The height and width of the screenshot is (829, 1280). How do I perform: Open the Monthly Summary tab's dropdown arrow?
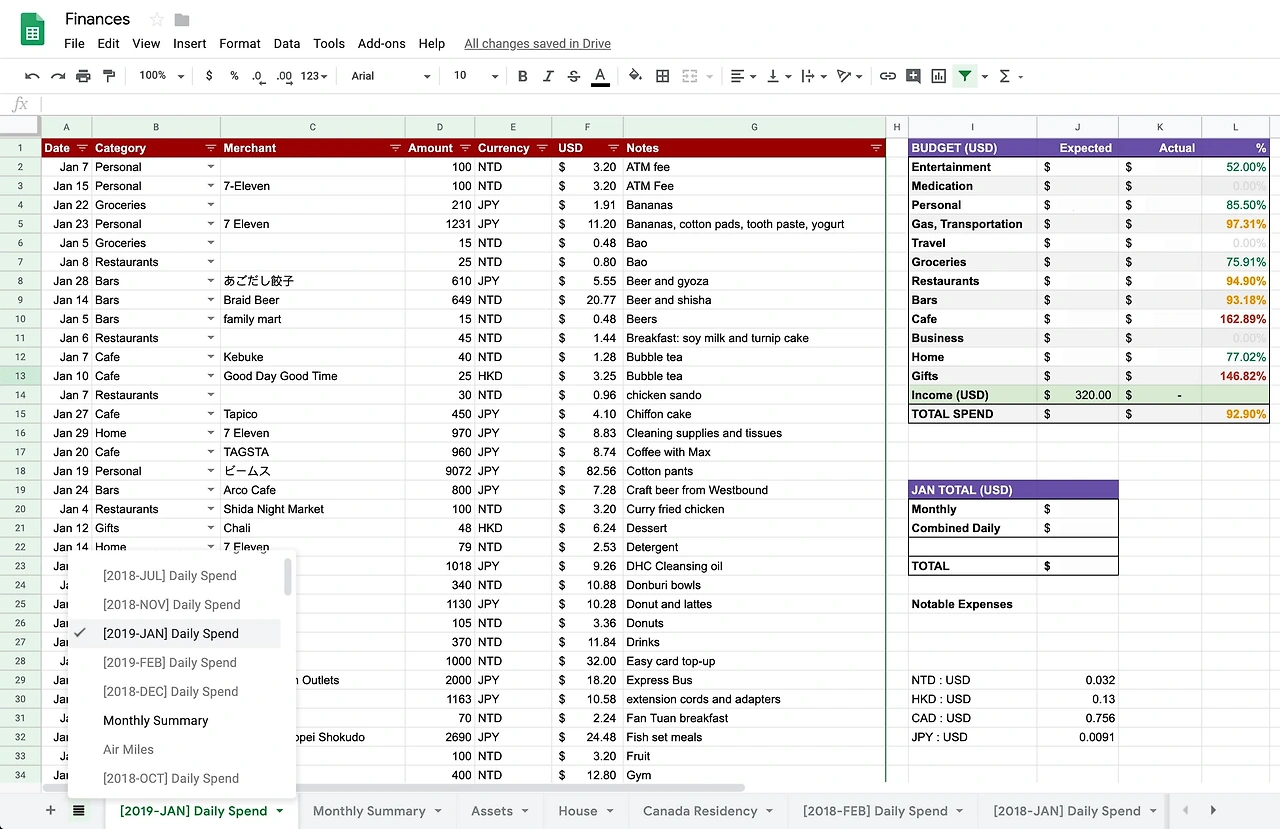[438, 812]
